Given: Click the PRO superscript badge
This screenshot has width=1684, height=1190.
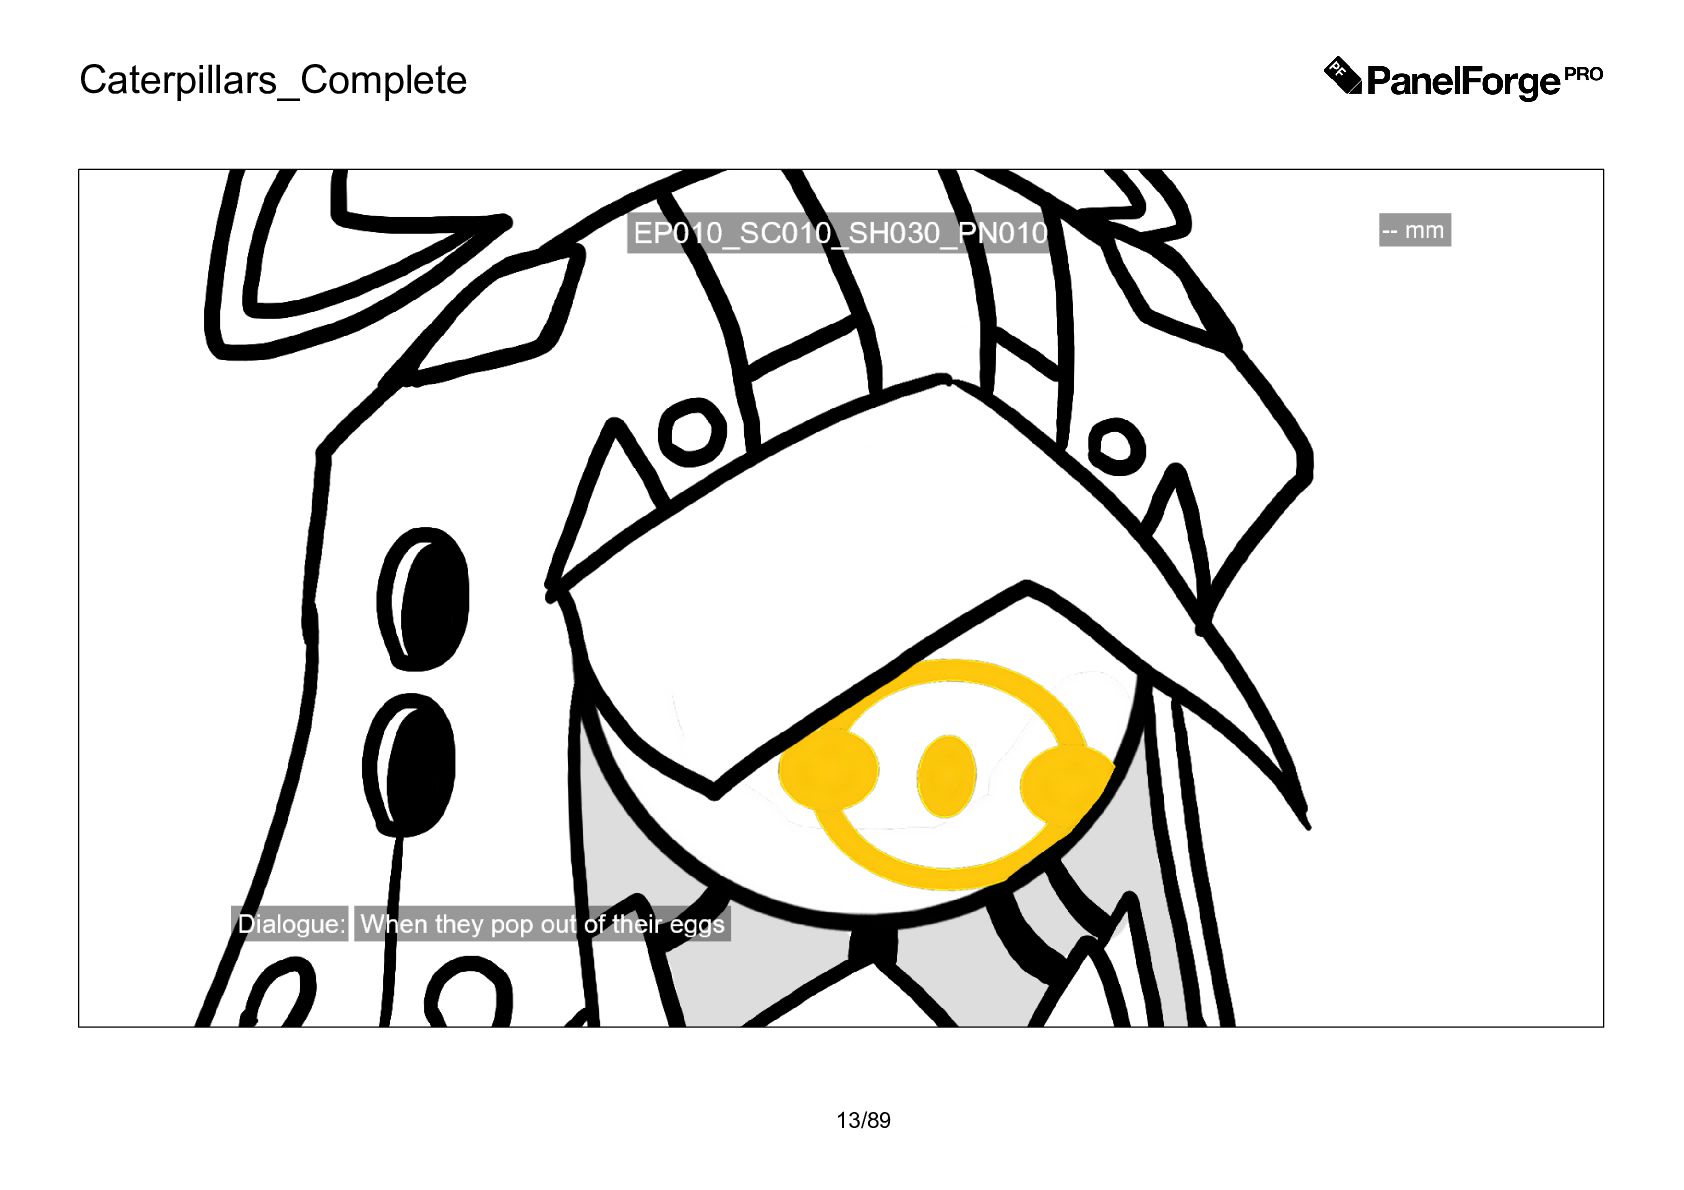Looking at the screenshot, I should [1584, 74].
